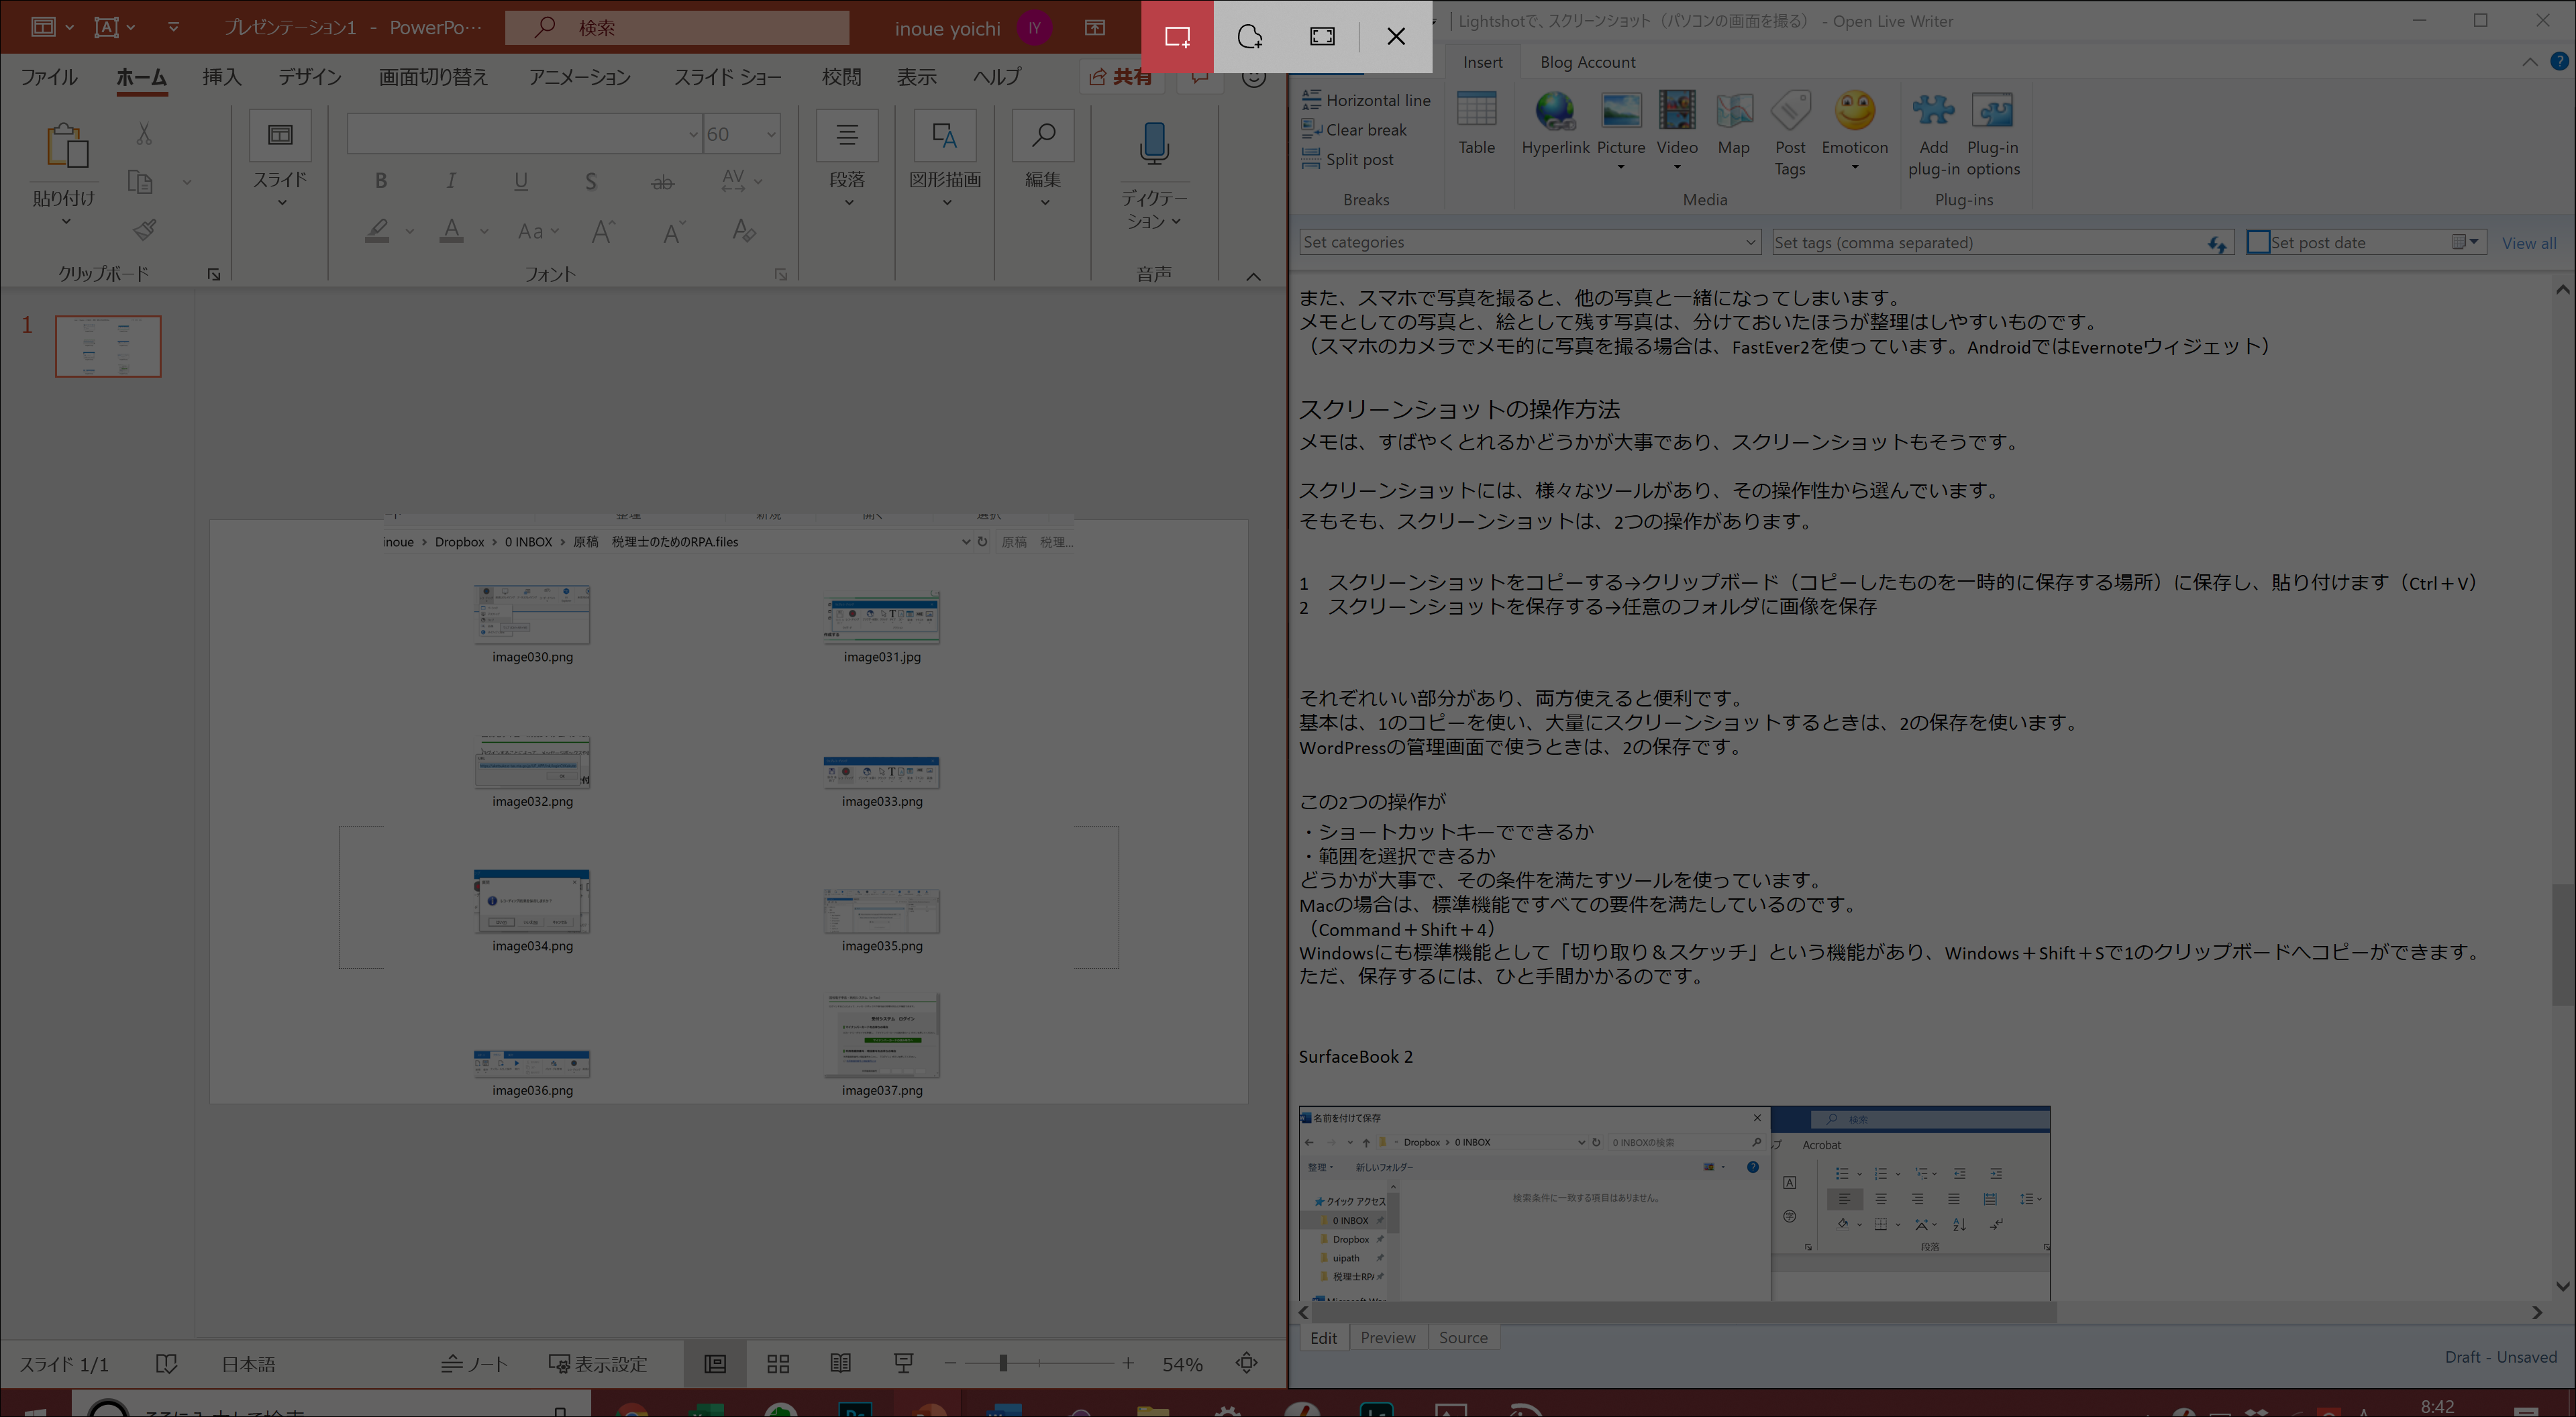Select freeform snip mode in snipping toolbar

point(1249,37)
